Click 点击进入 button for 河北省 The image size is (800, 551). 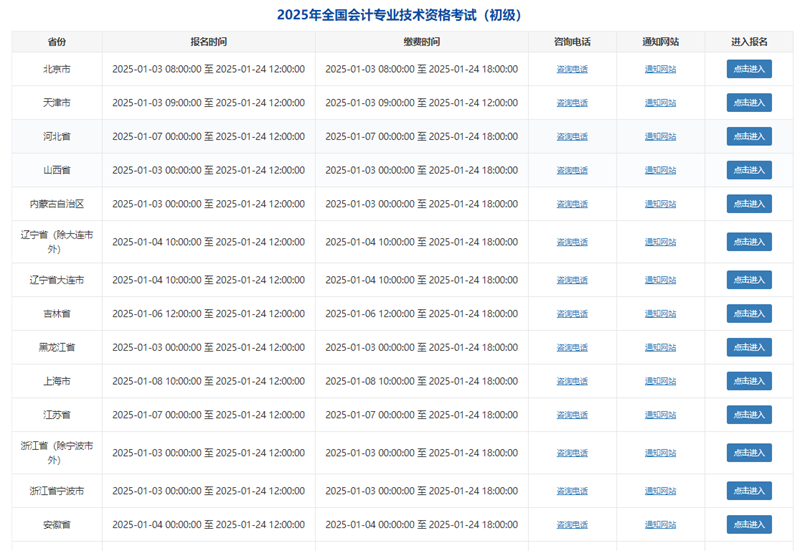coord(748,136)
